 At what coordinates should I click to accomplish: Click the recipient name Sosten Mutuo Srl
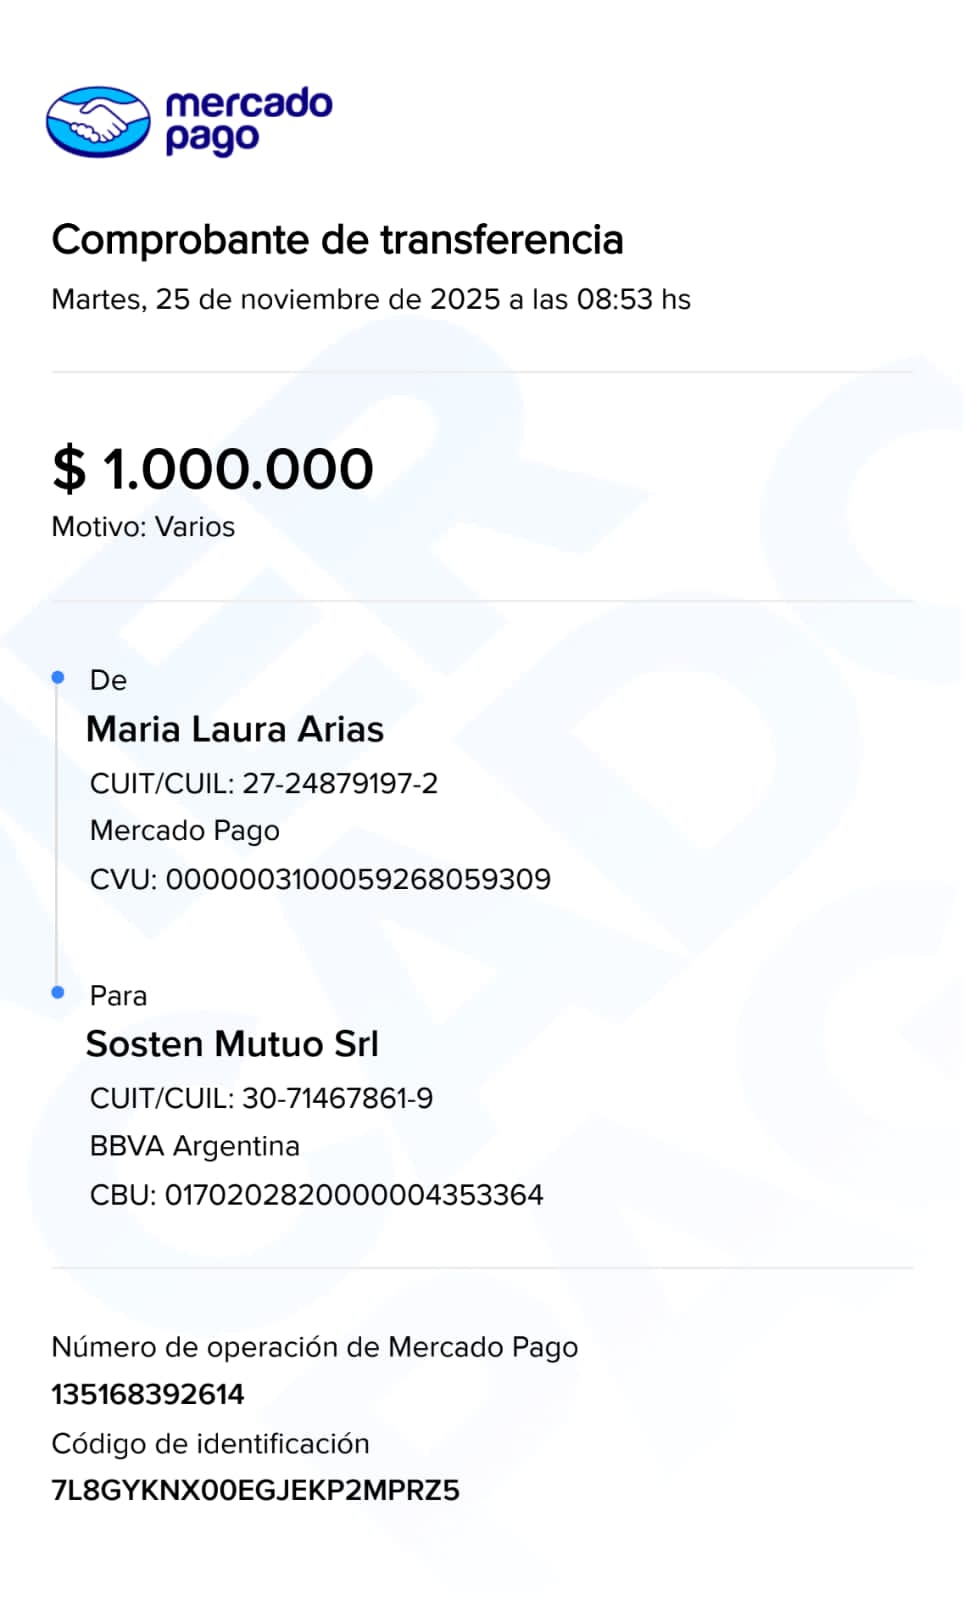(x=232, y=1044)
